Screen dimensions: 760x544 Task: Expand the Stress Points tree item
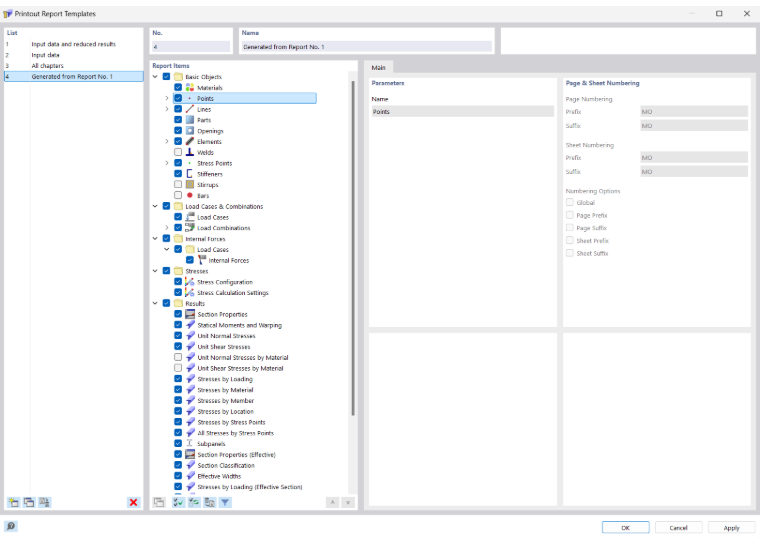167,163
